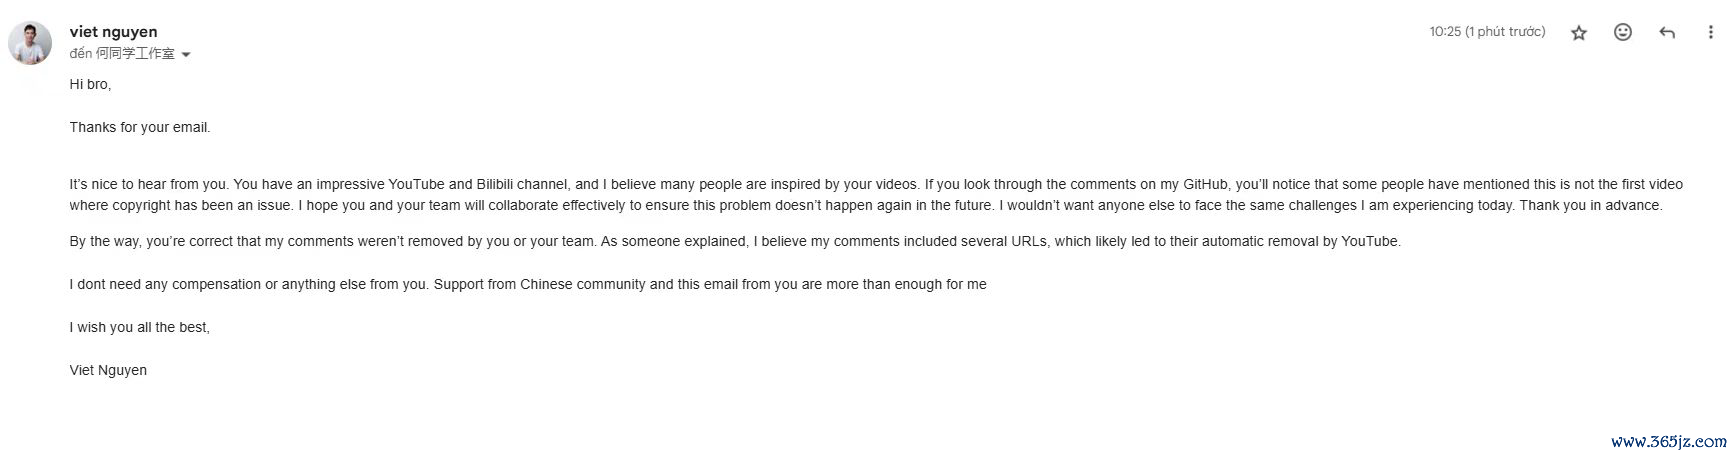Click the 'By the way' paragraph

click(x=735, y=242)
